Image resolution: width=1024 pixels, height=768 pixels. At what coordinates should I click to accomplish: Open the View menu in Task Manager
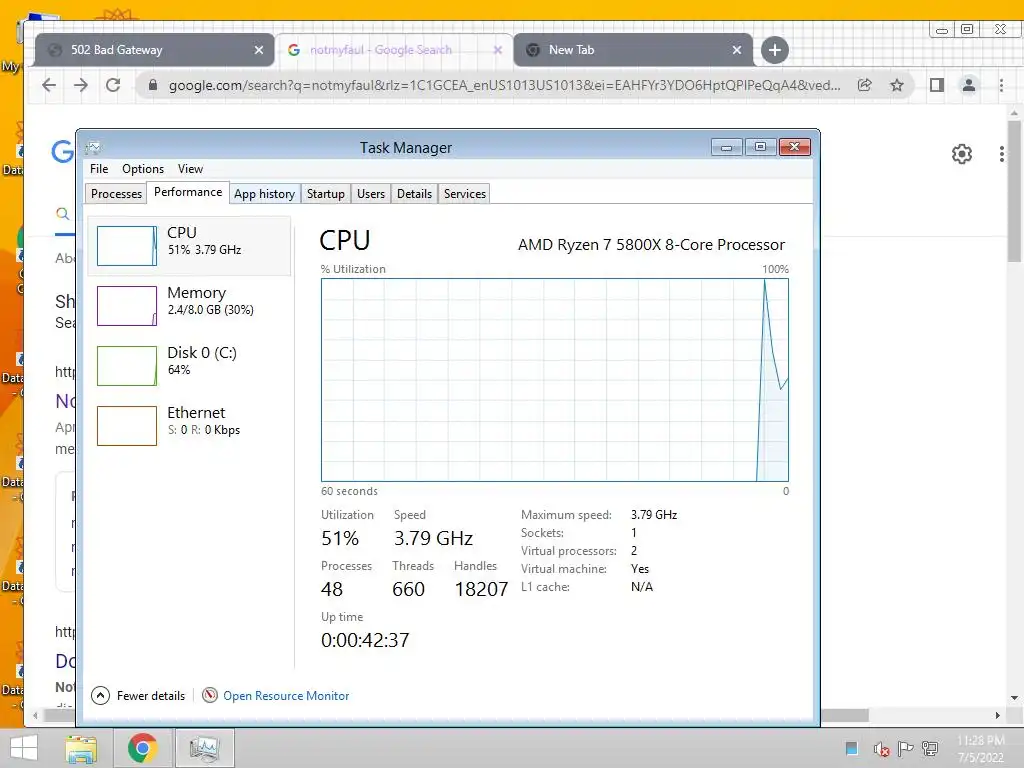click(x=190, y=169)
